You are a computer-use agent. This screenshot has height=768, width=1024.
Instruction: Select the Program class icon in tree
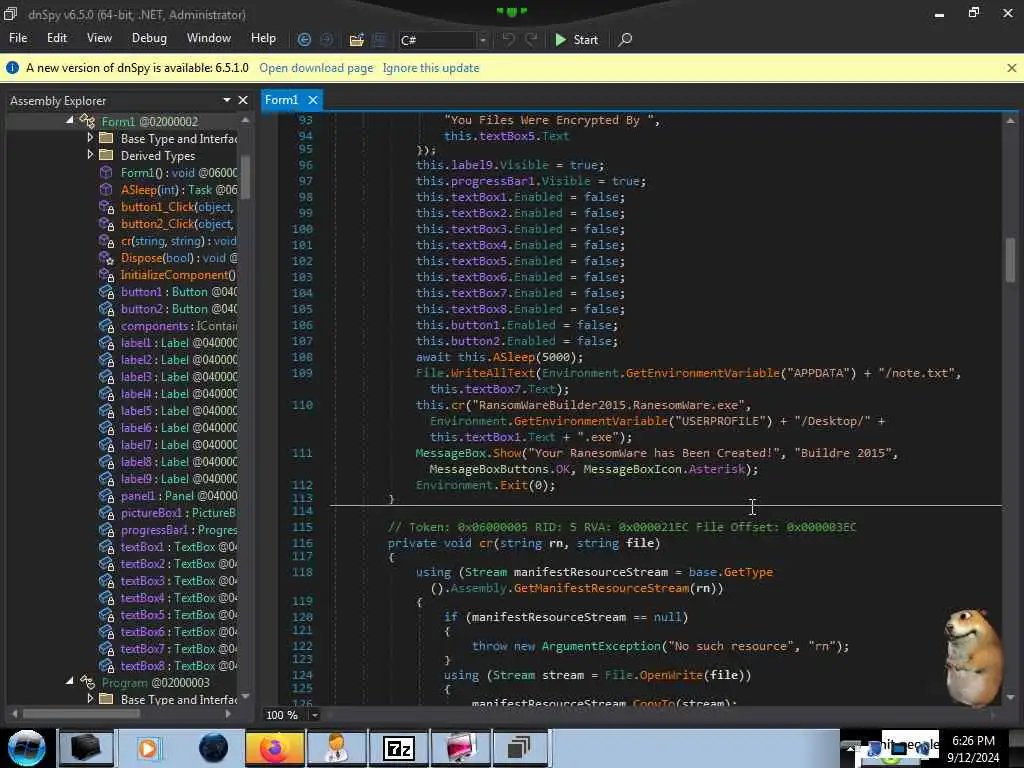(x=87, y=682)
